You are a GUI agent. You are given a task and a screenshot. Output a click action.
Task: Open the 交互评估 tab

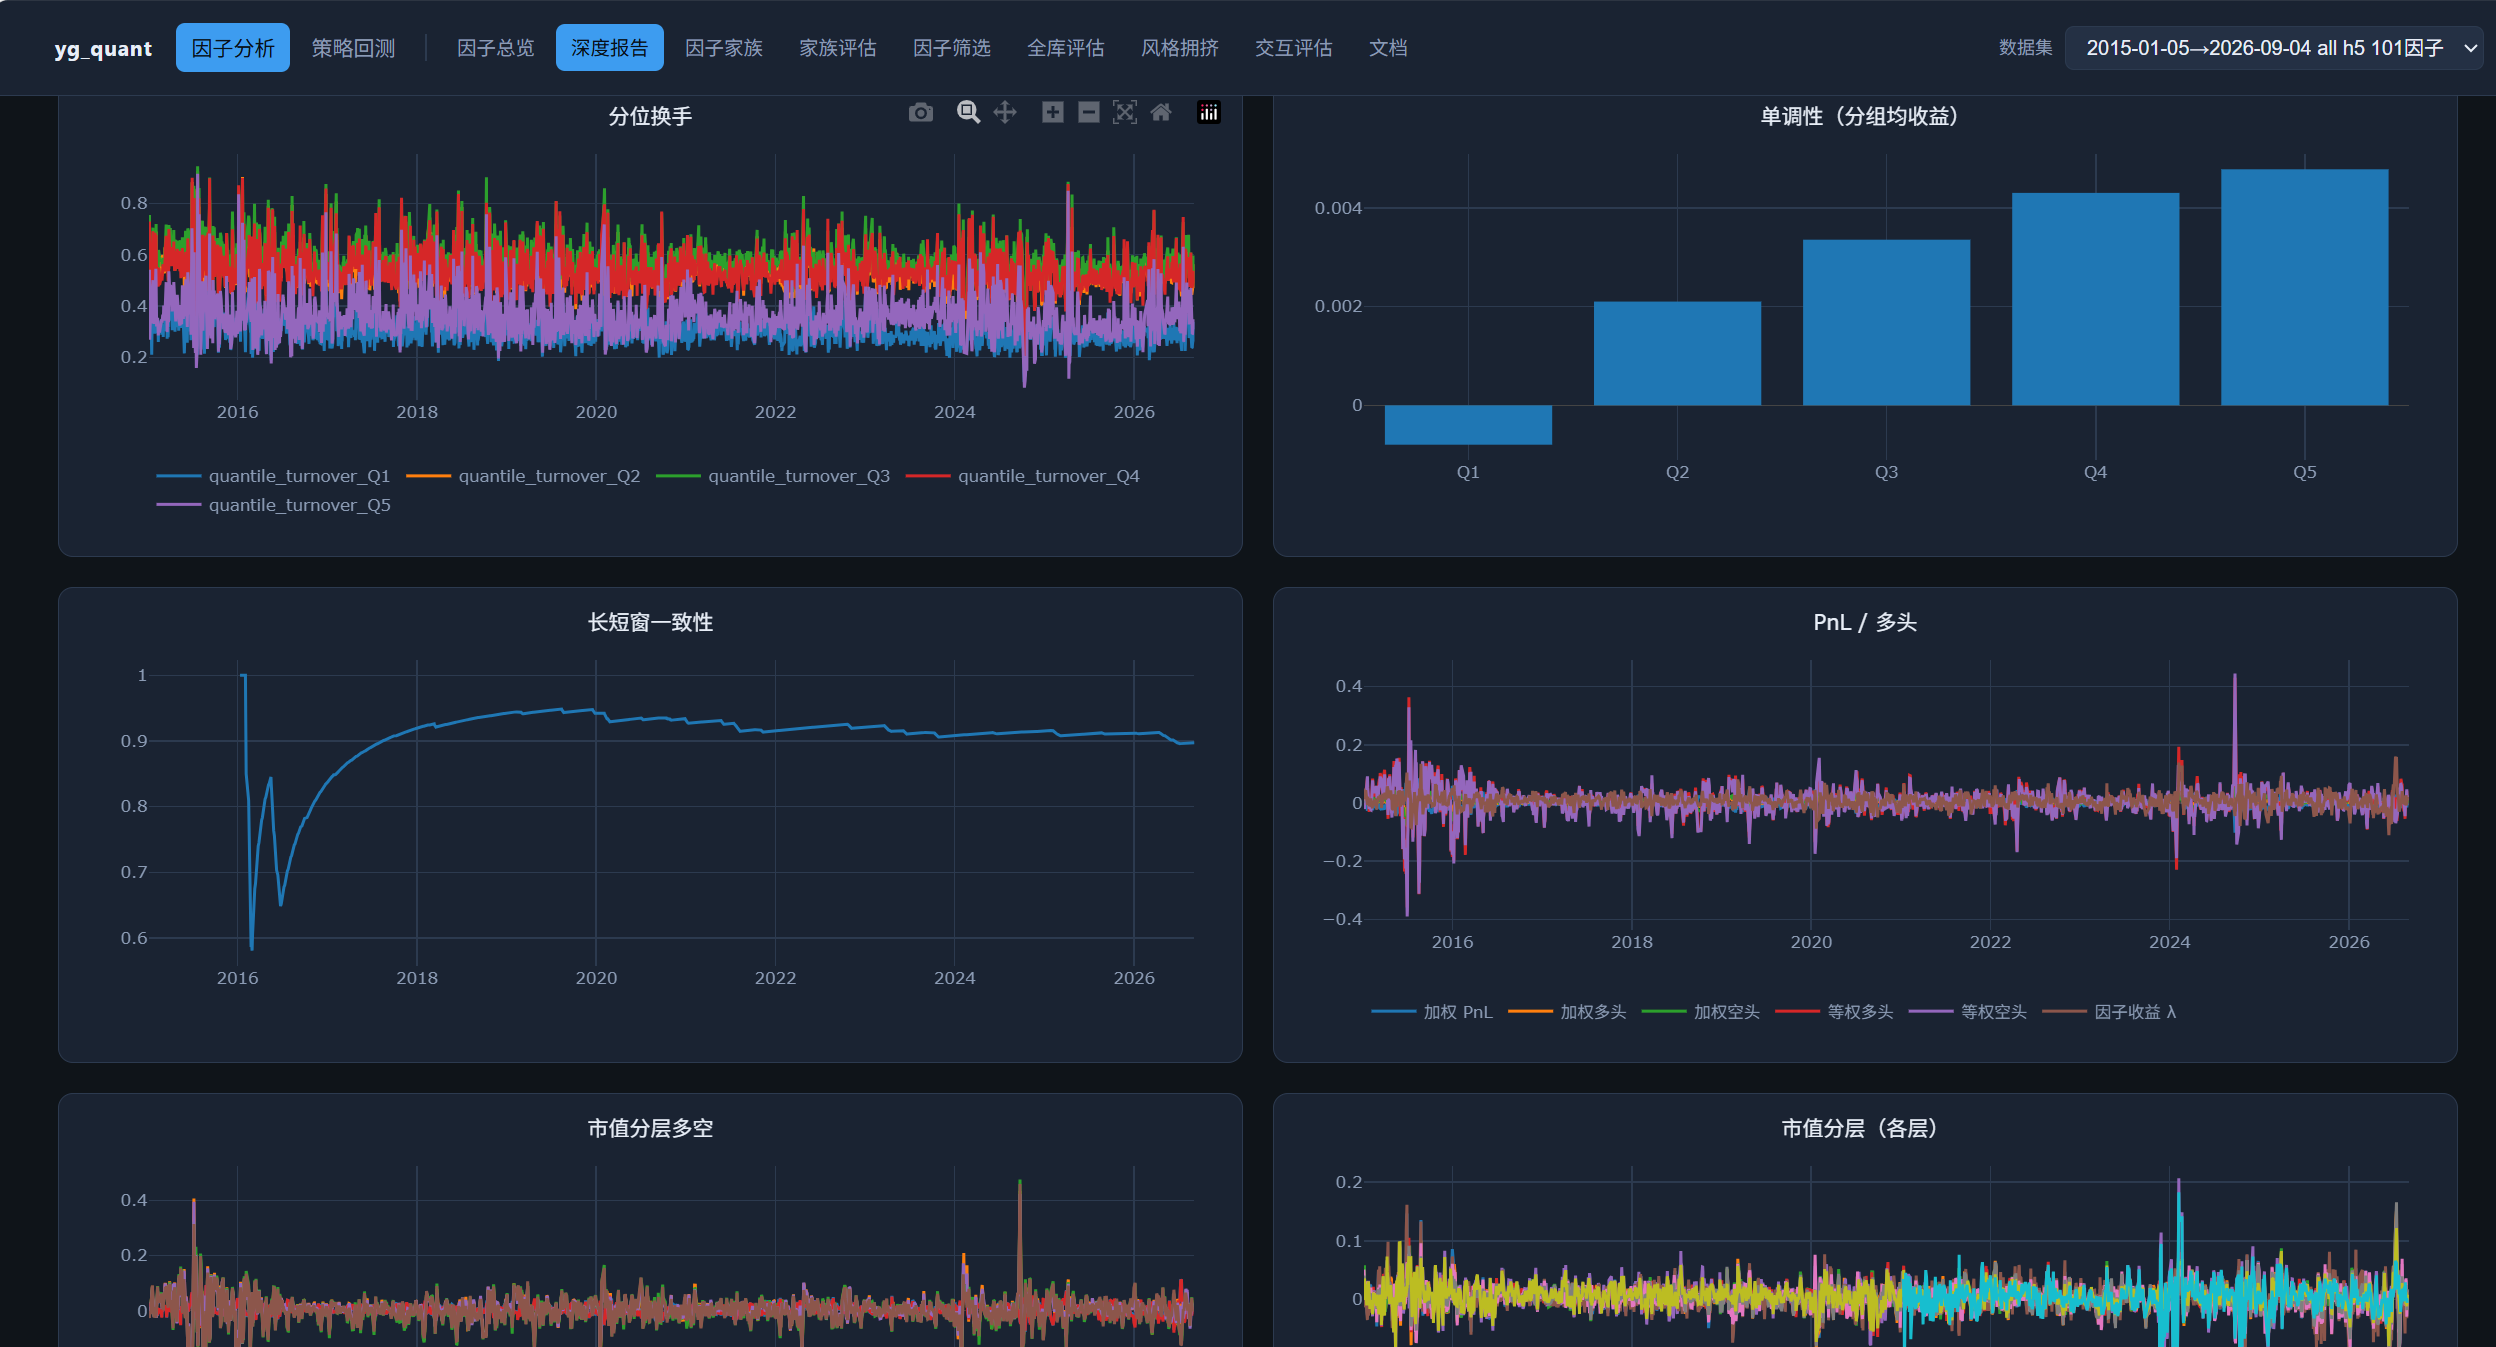pos(1293,48)
